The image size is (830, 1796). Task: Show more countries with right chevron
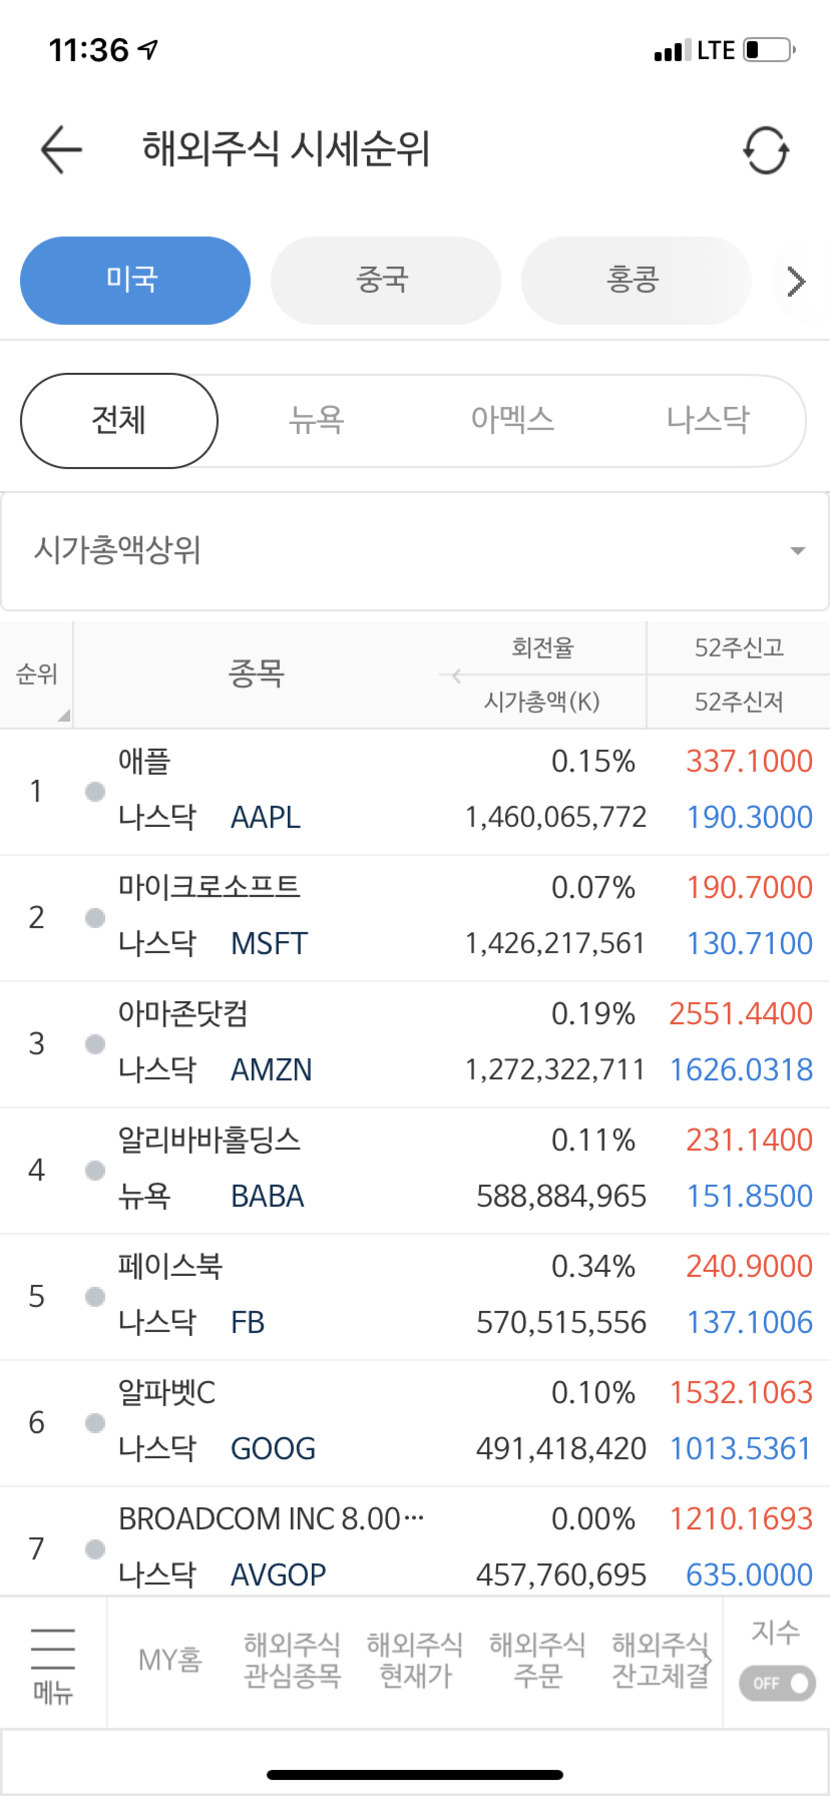(796, 282)
